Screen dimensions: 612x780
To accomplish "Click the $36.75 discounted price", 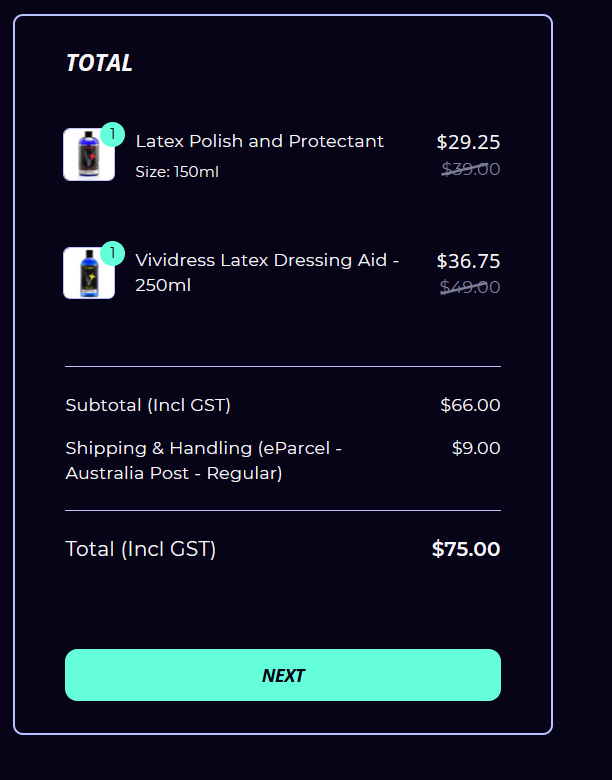I will pyautogui.click(x=468, y=261).
